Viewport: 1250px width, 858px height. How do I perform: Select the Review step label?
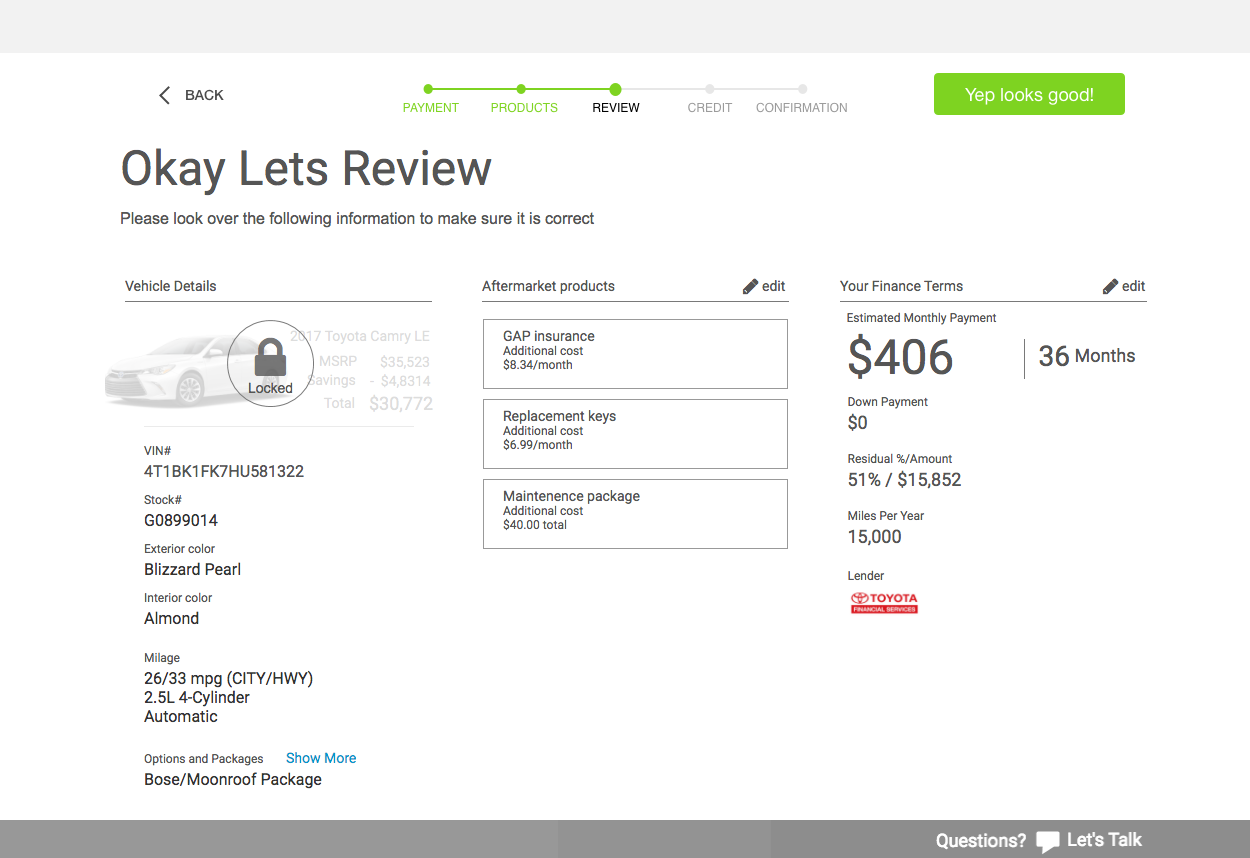click(x=616, y=107)
